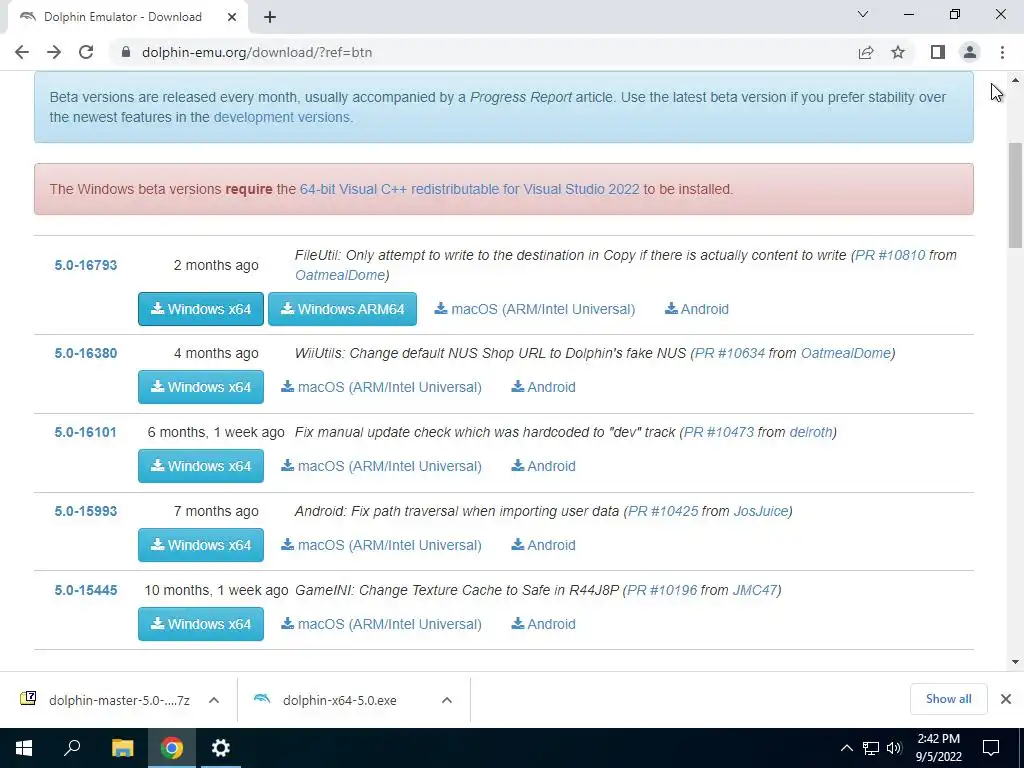Open PR #10473 link
Image resolution: width=1024 pixels, height=768 pixels.
pos(718,432)
